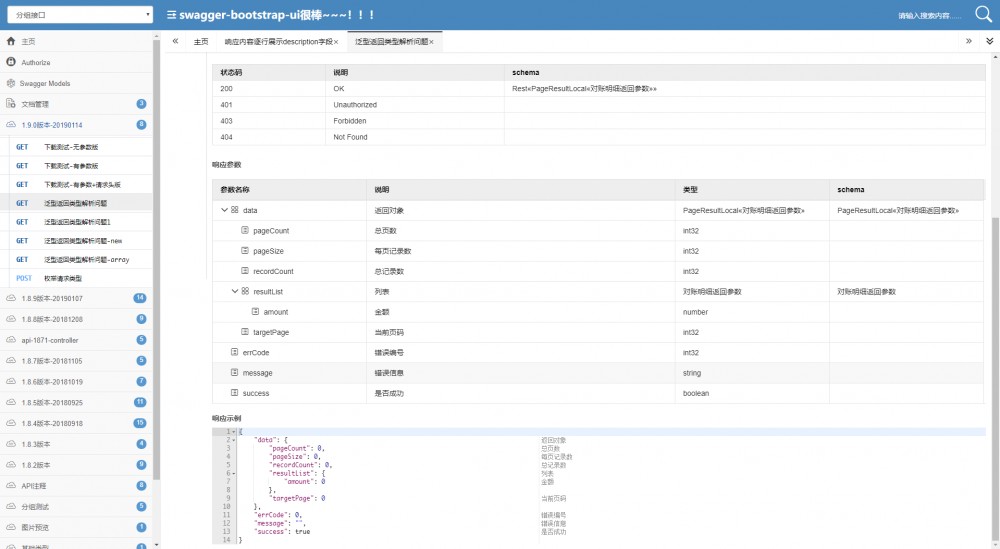Open GET 下载测试-无参数版 endpoint
This screenshot has width=1000, height=549.
(x=80, y=147)
